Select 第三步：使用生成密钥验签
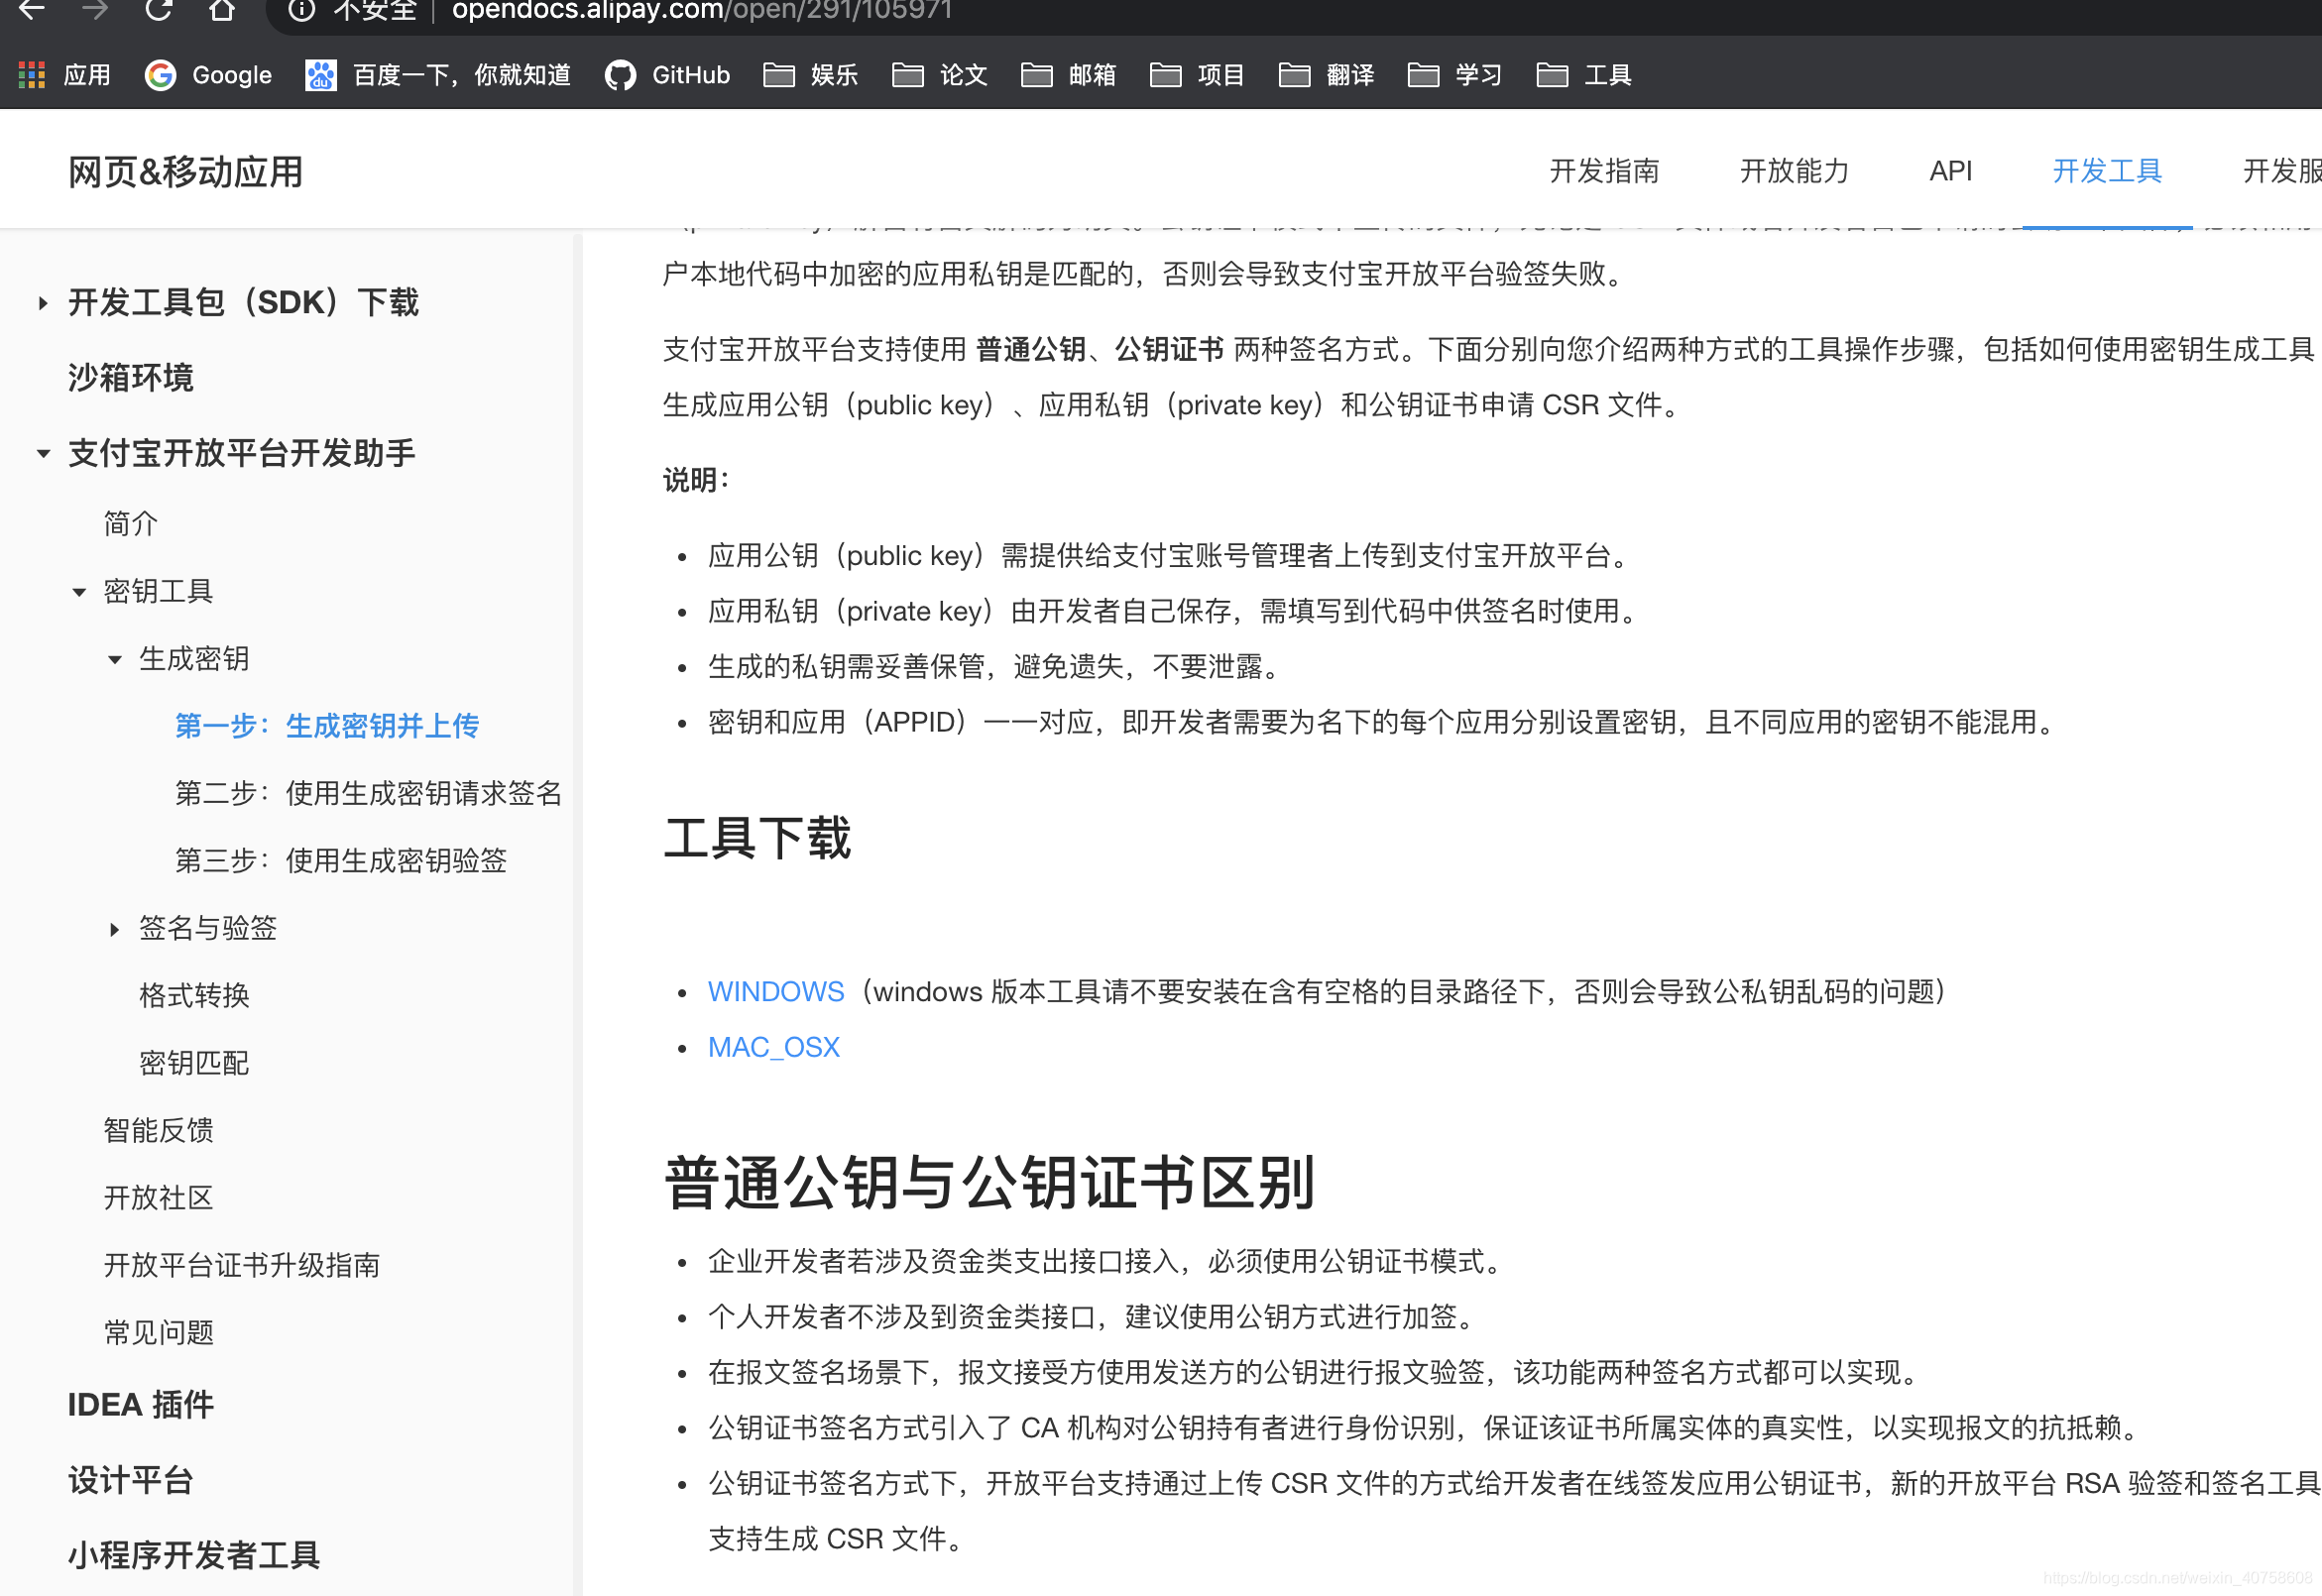This screenshot has height=1596, width=2322. click(x=341, y=860)
